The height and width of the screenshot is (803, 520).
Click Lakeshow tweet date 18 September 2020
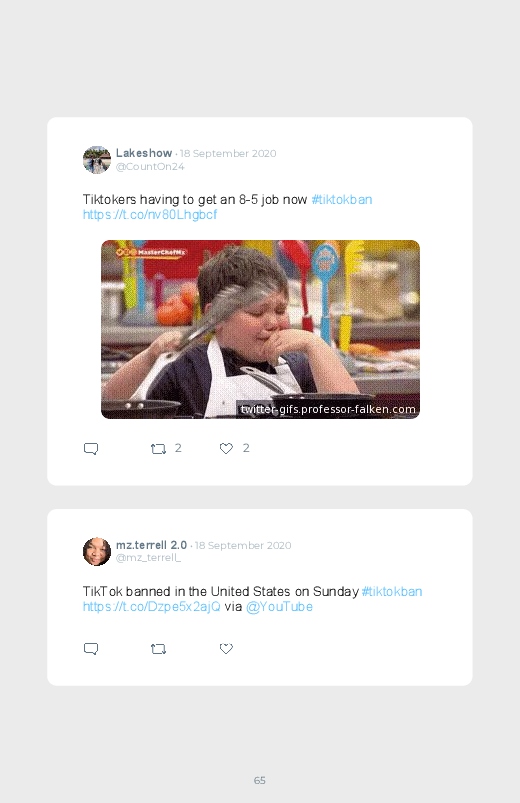point(228,154)
